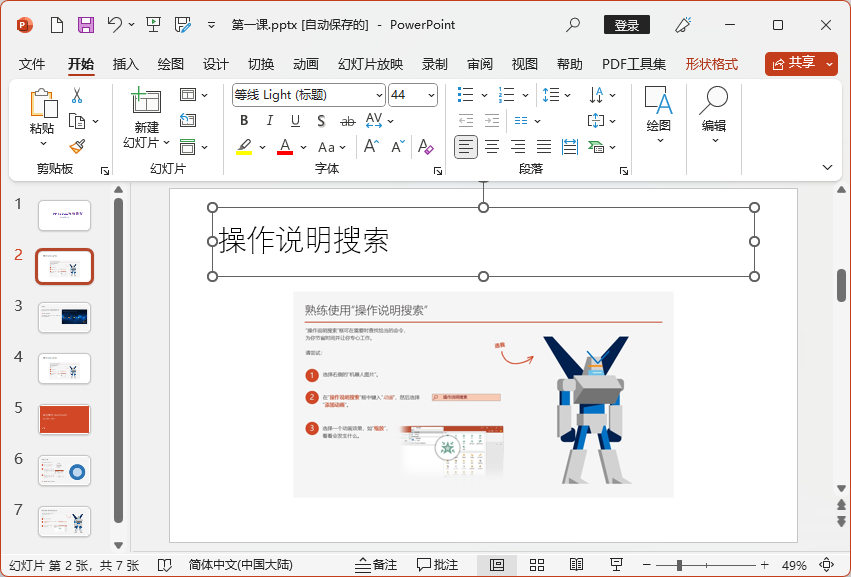
Task: Open the font name dropdown
Action: pyautogui.click(x=379, y=95)
